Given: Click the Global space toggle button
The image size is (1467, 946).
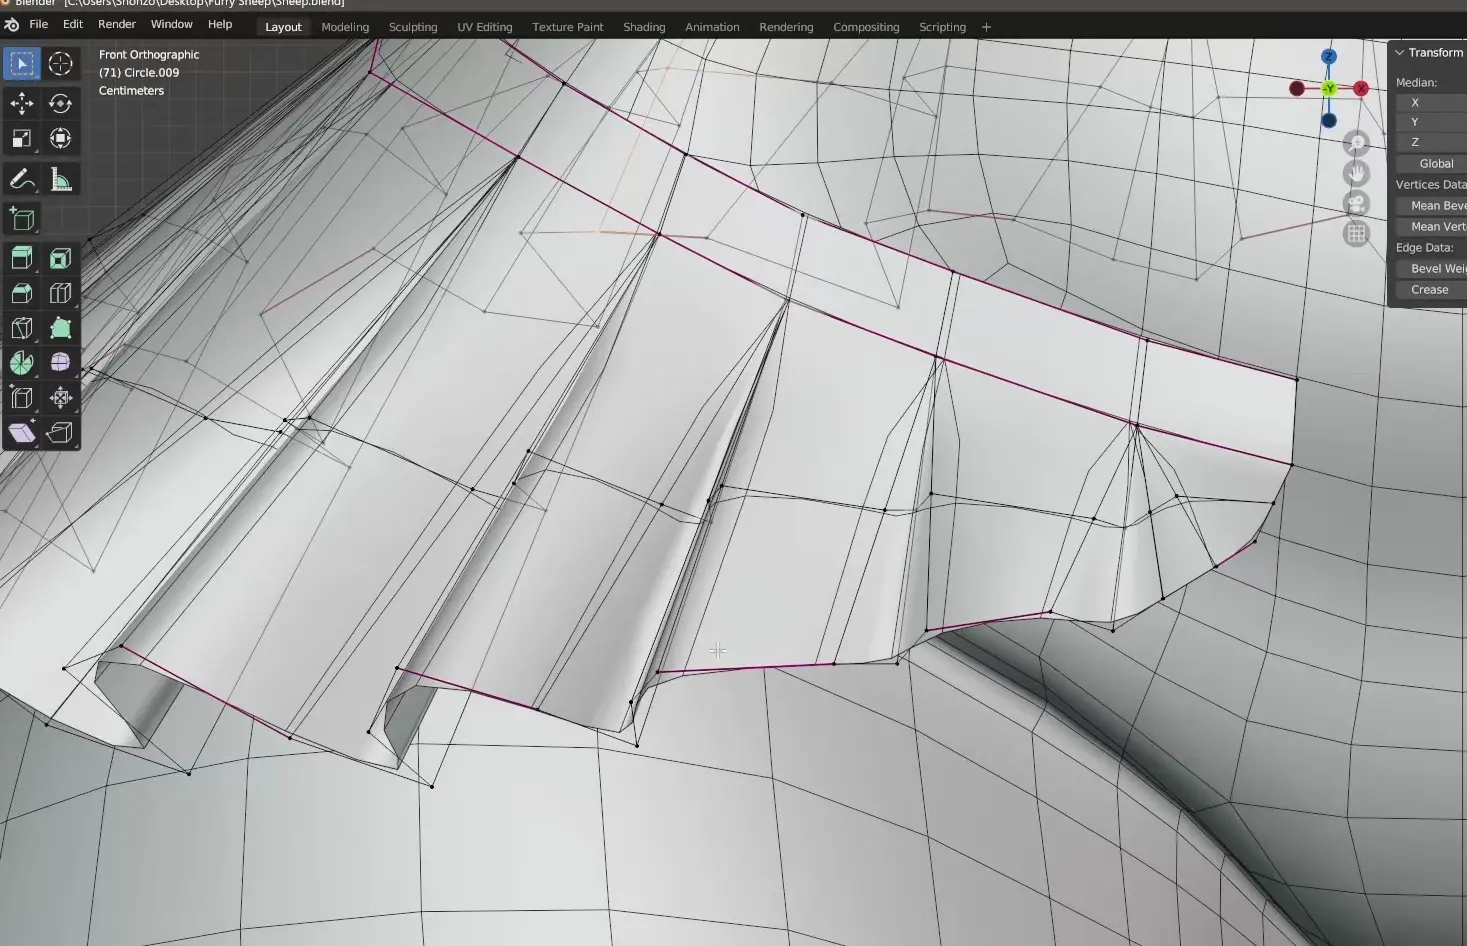Looking at the screenshot, I should 1435,164.
